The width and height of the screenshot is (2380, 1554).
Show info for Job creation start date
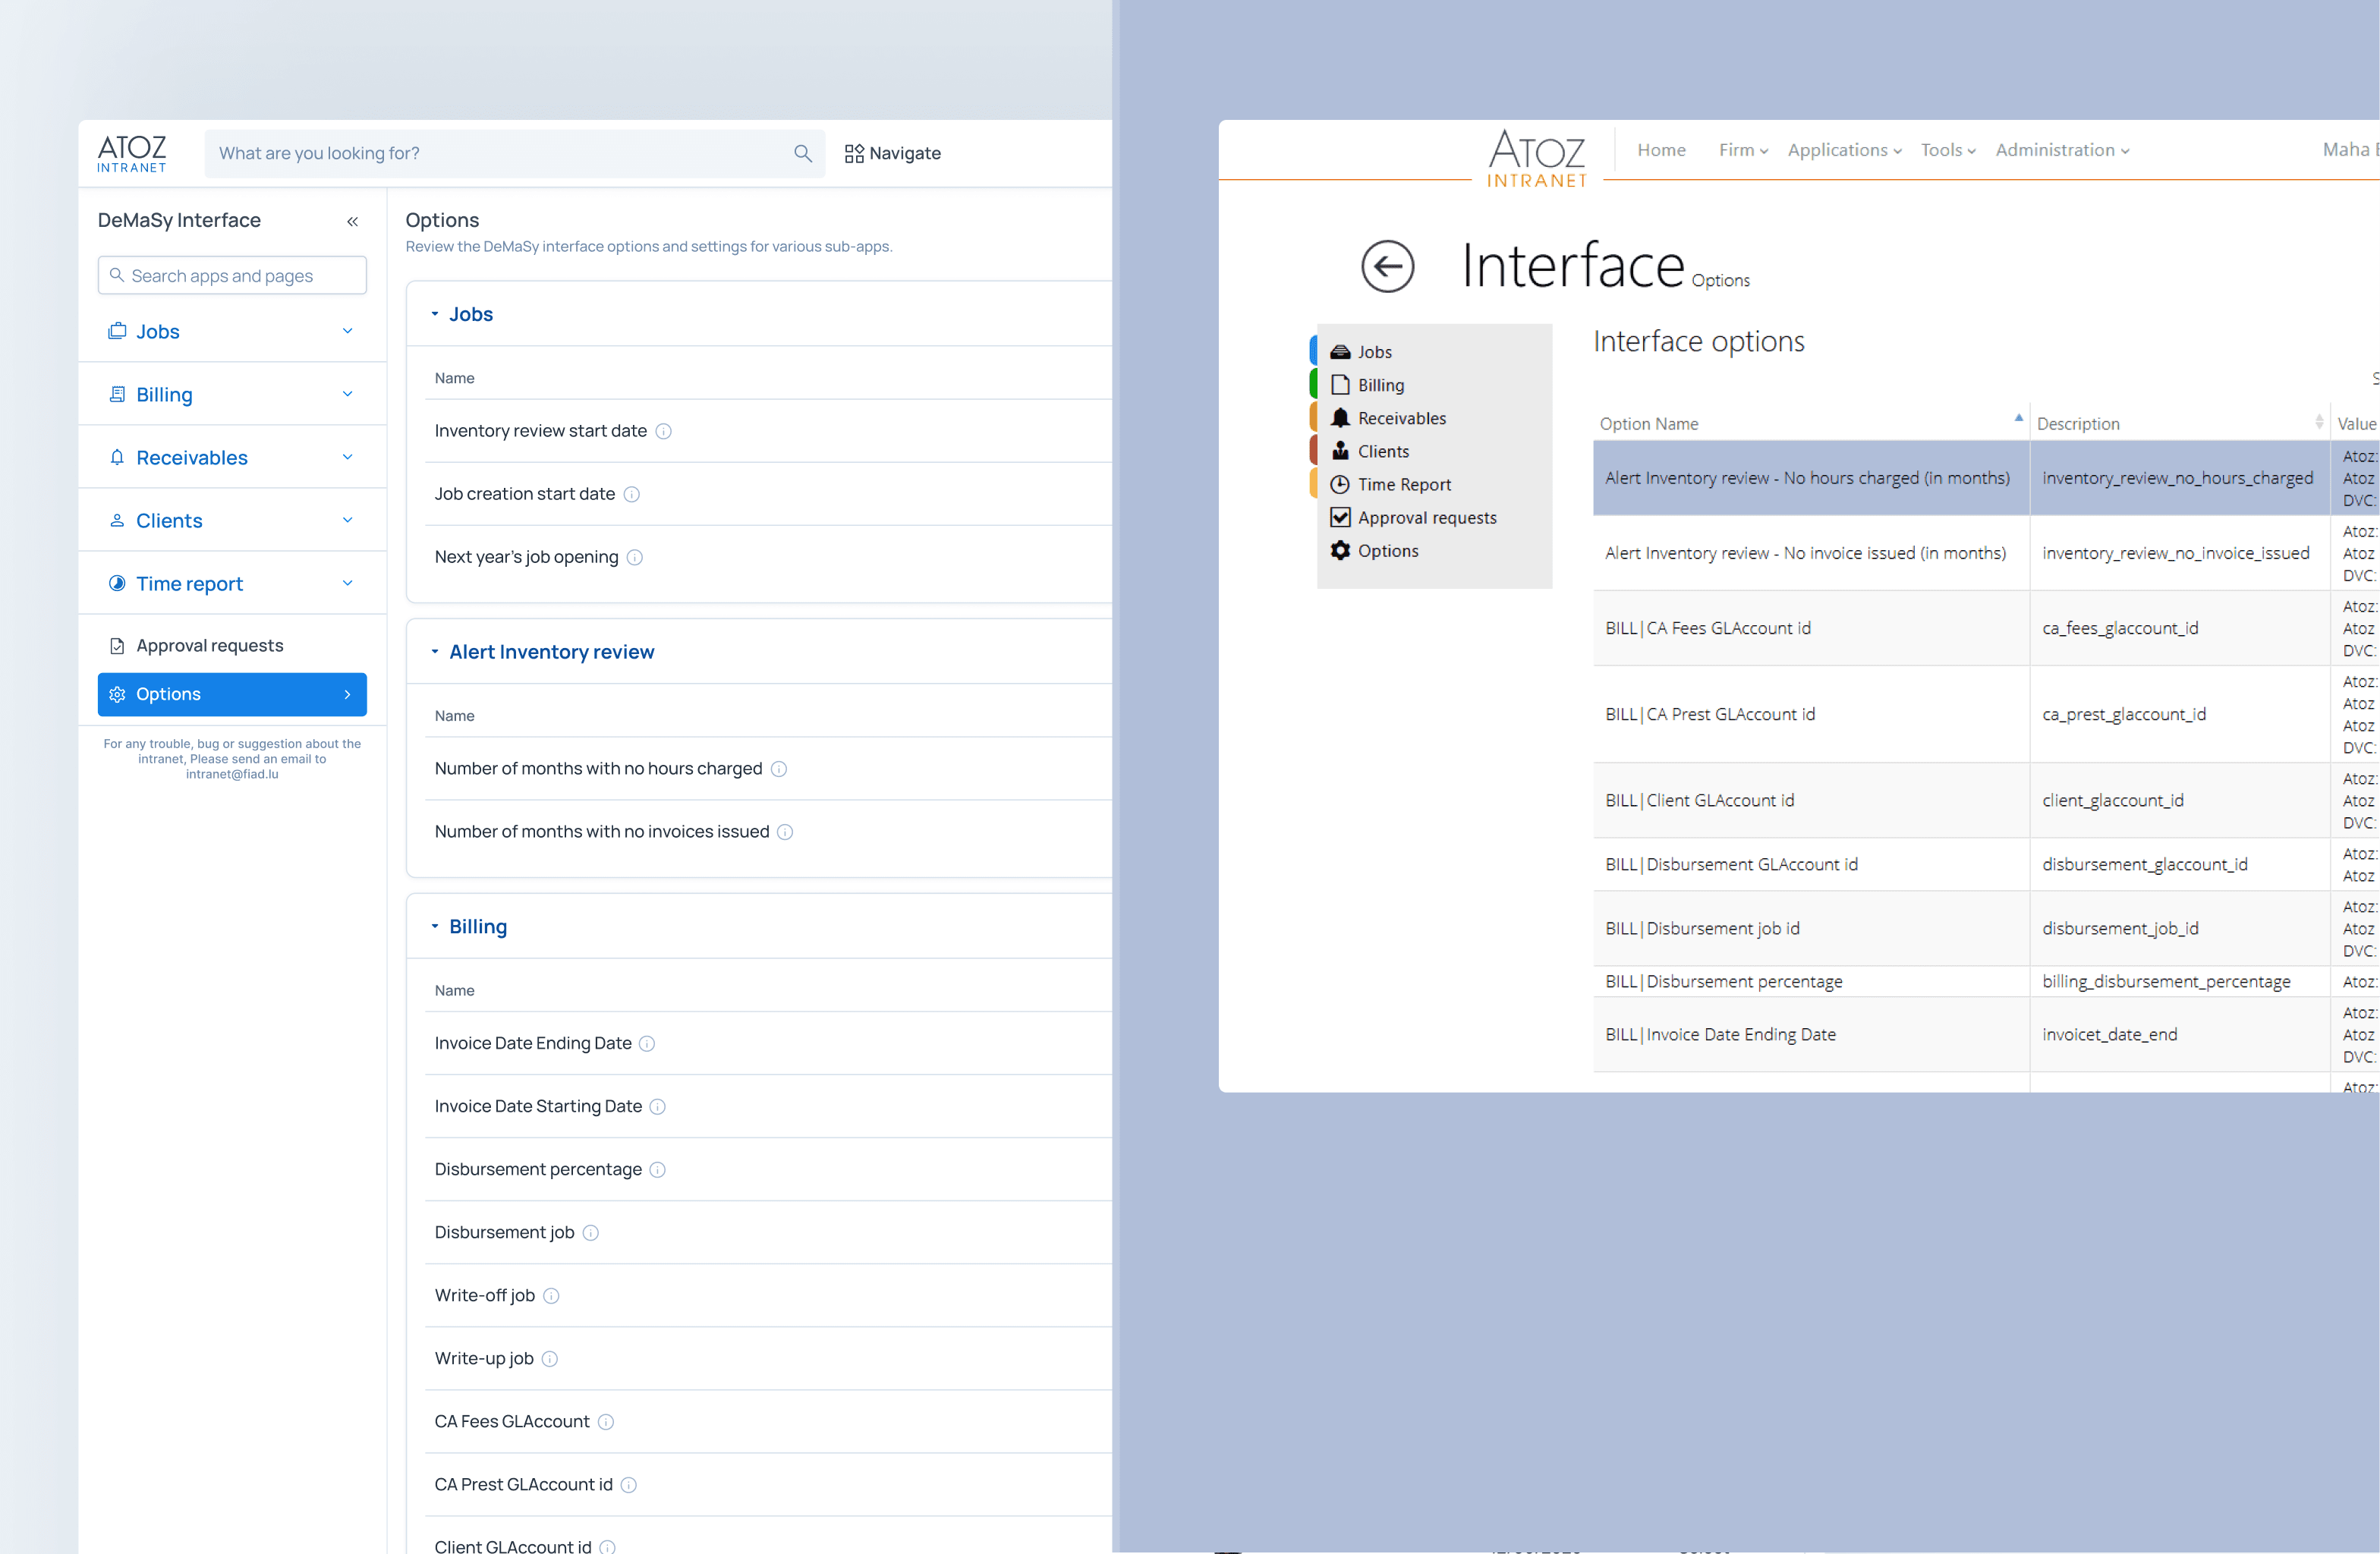pyautogui.click(x=631, y=494)
